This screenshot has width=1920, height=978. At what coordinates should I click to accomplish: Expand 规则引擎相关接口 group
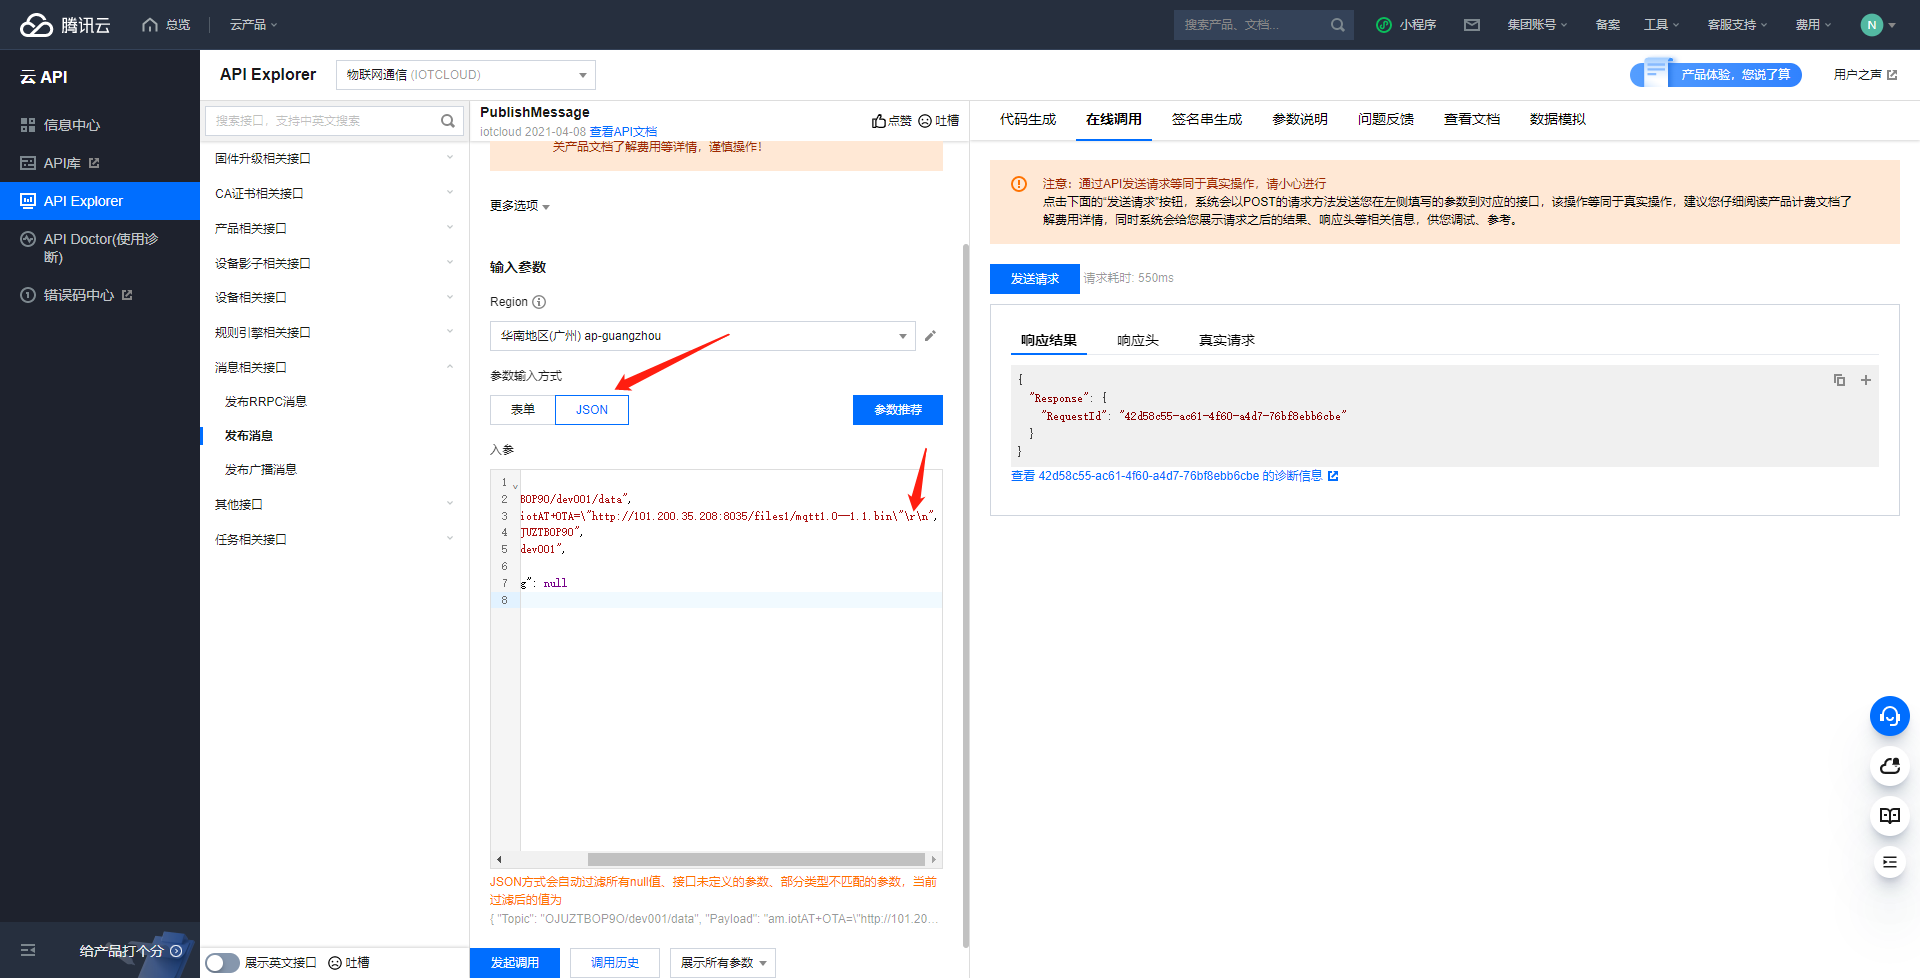tap(335, 333)
